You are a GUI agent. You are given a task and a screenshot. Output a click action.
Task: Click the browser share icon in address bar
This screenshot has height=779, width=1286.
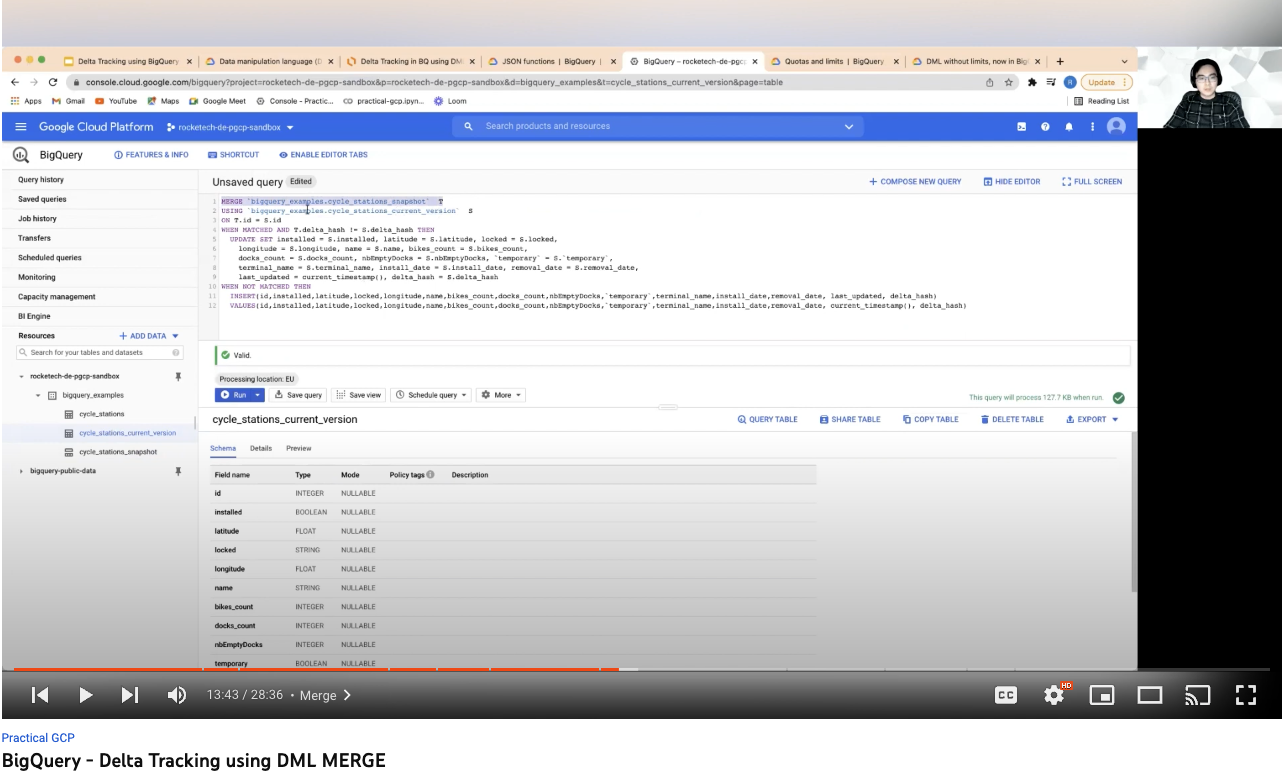tap(989, 82)
